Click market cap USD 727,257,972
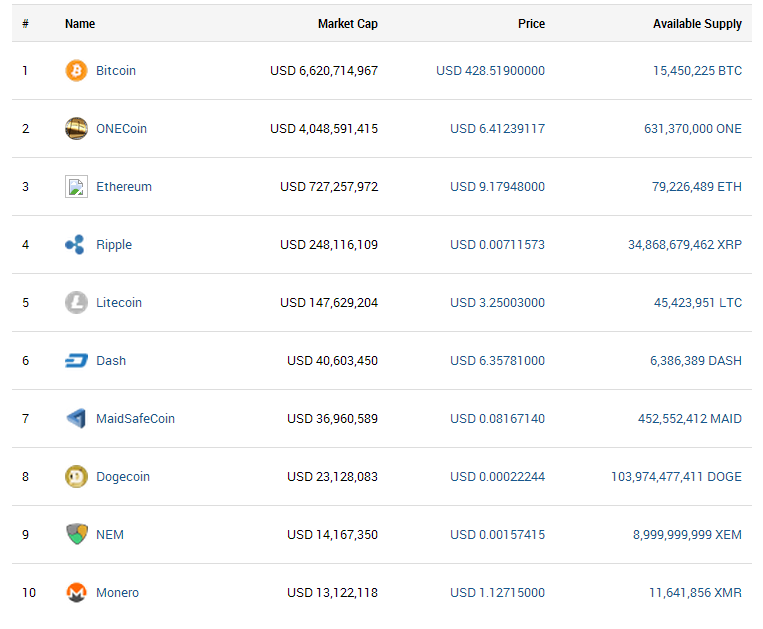Screen dimensions: 763x629 [329, 186]
